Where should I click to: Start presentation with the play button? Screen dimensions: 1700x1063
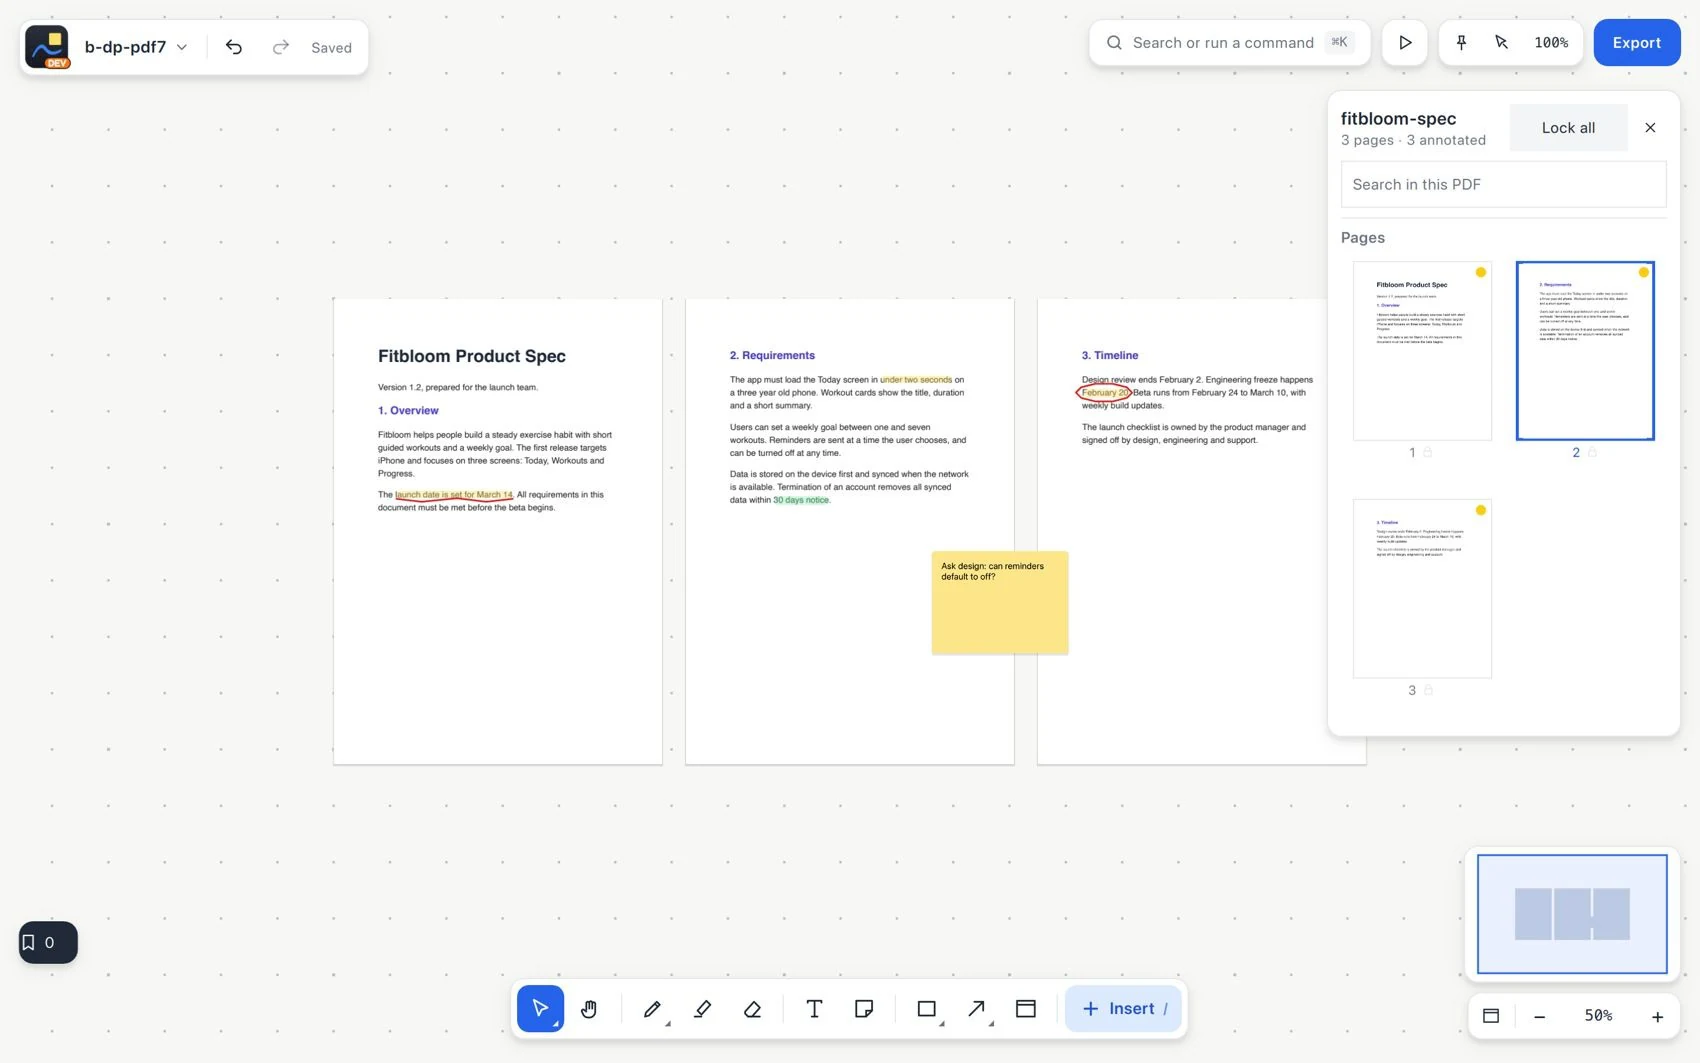tap(1405, 42)
